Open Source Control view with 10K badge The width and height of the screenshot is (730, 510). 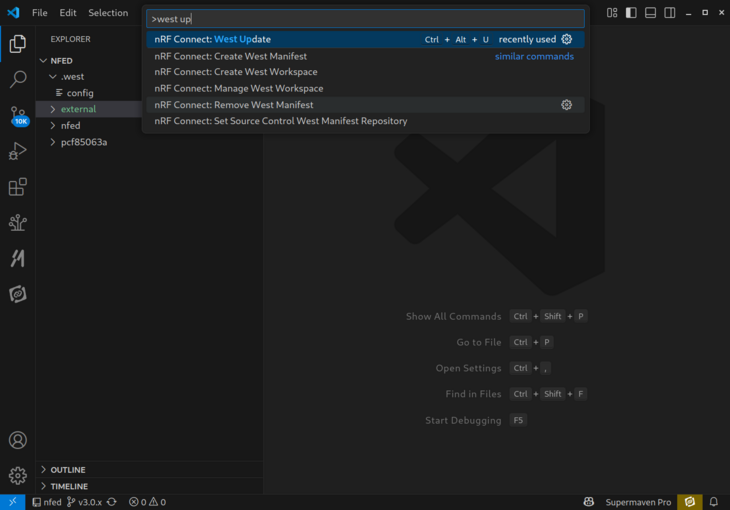point(19,115)
